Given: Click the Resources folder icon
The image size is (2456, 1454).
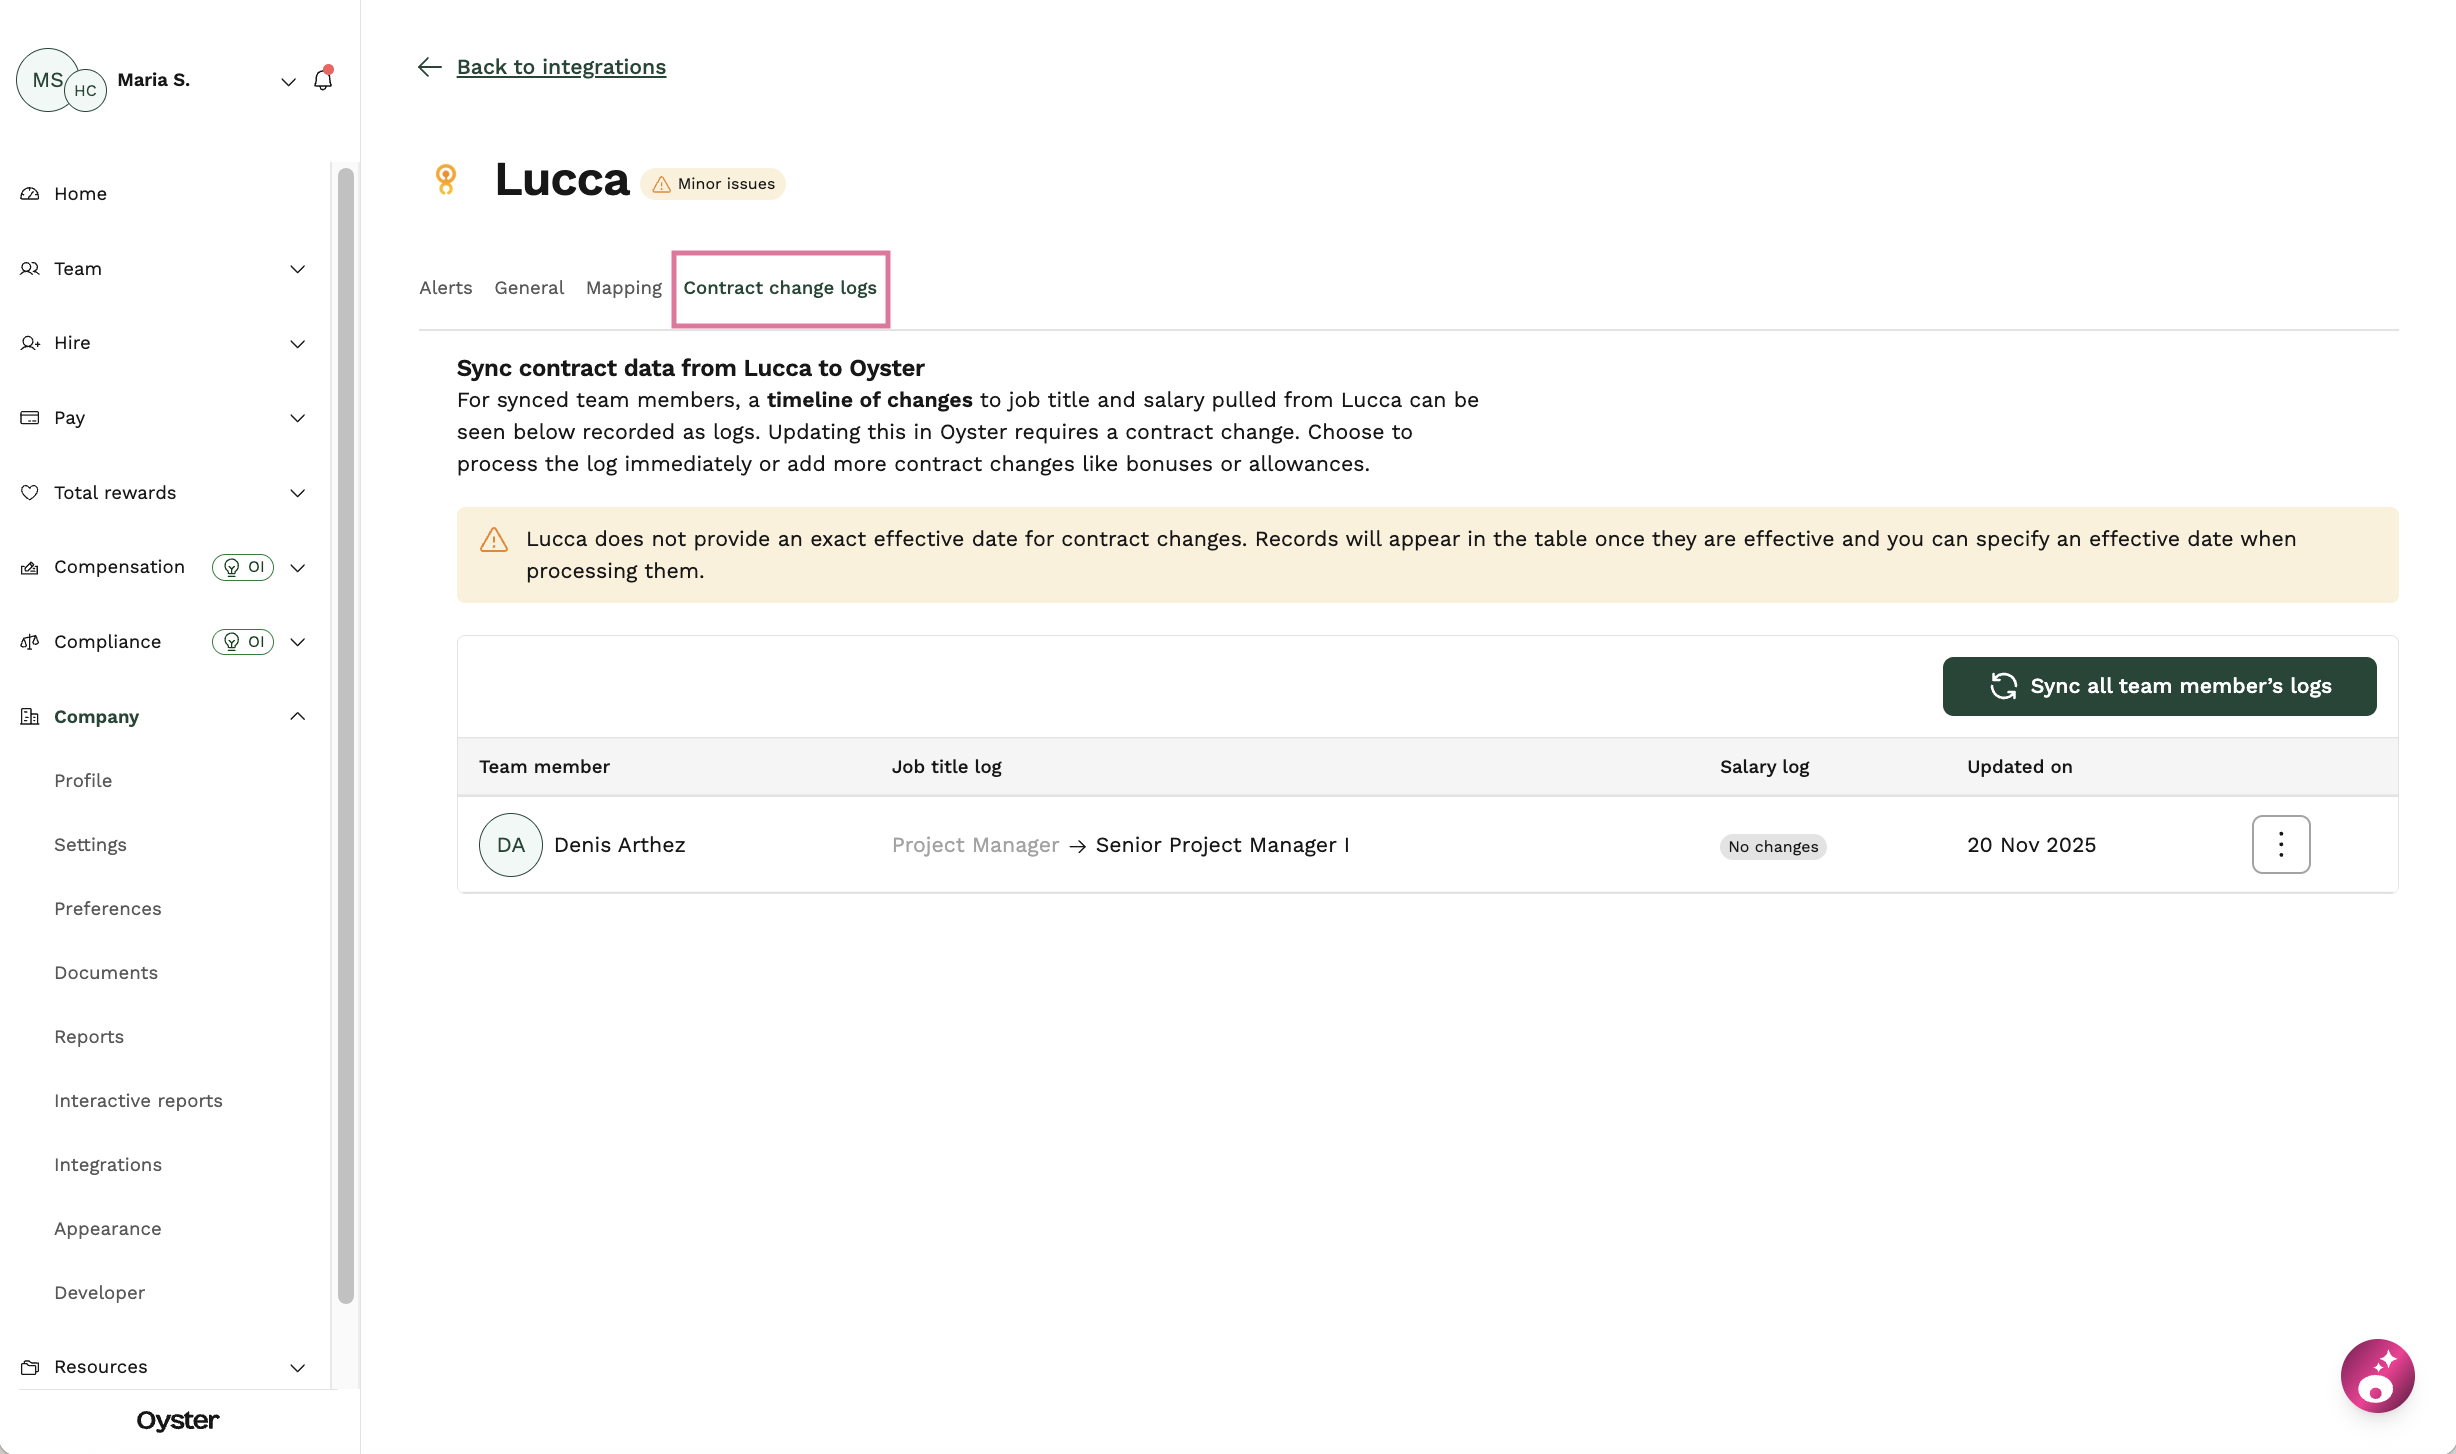Looking at the screenshot, I should coord(30,1367).
